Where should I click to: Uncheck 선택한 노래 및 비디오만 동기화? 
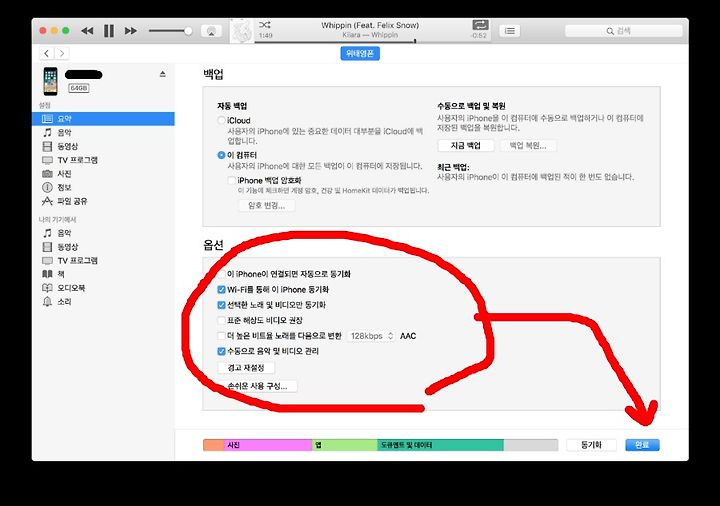tap(221, 305)
